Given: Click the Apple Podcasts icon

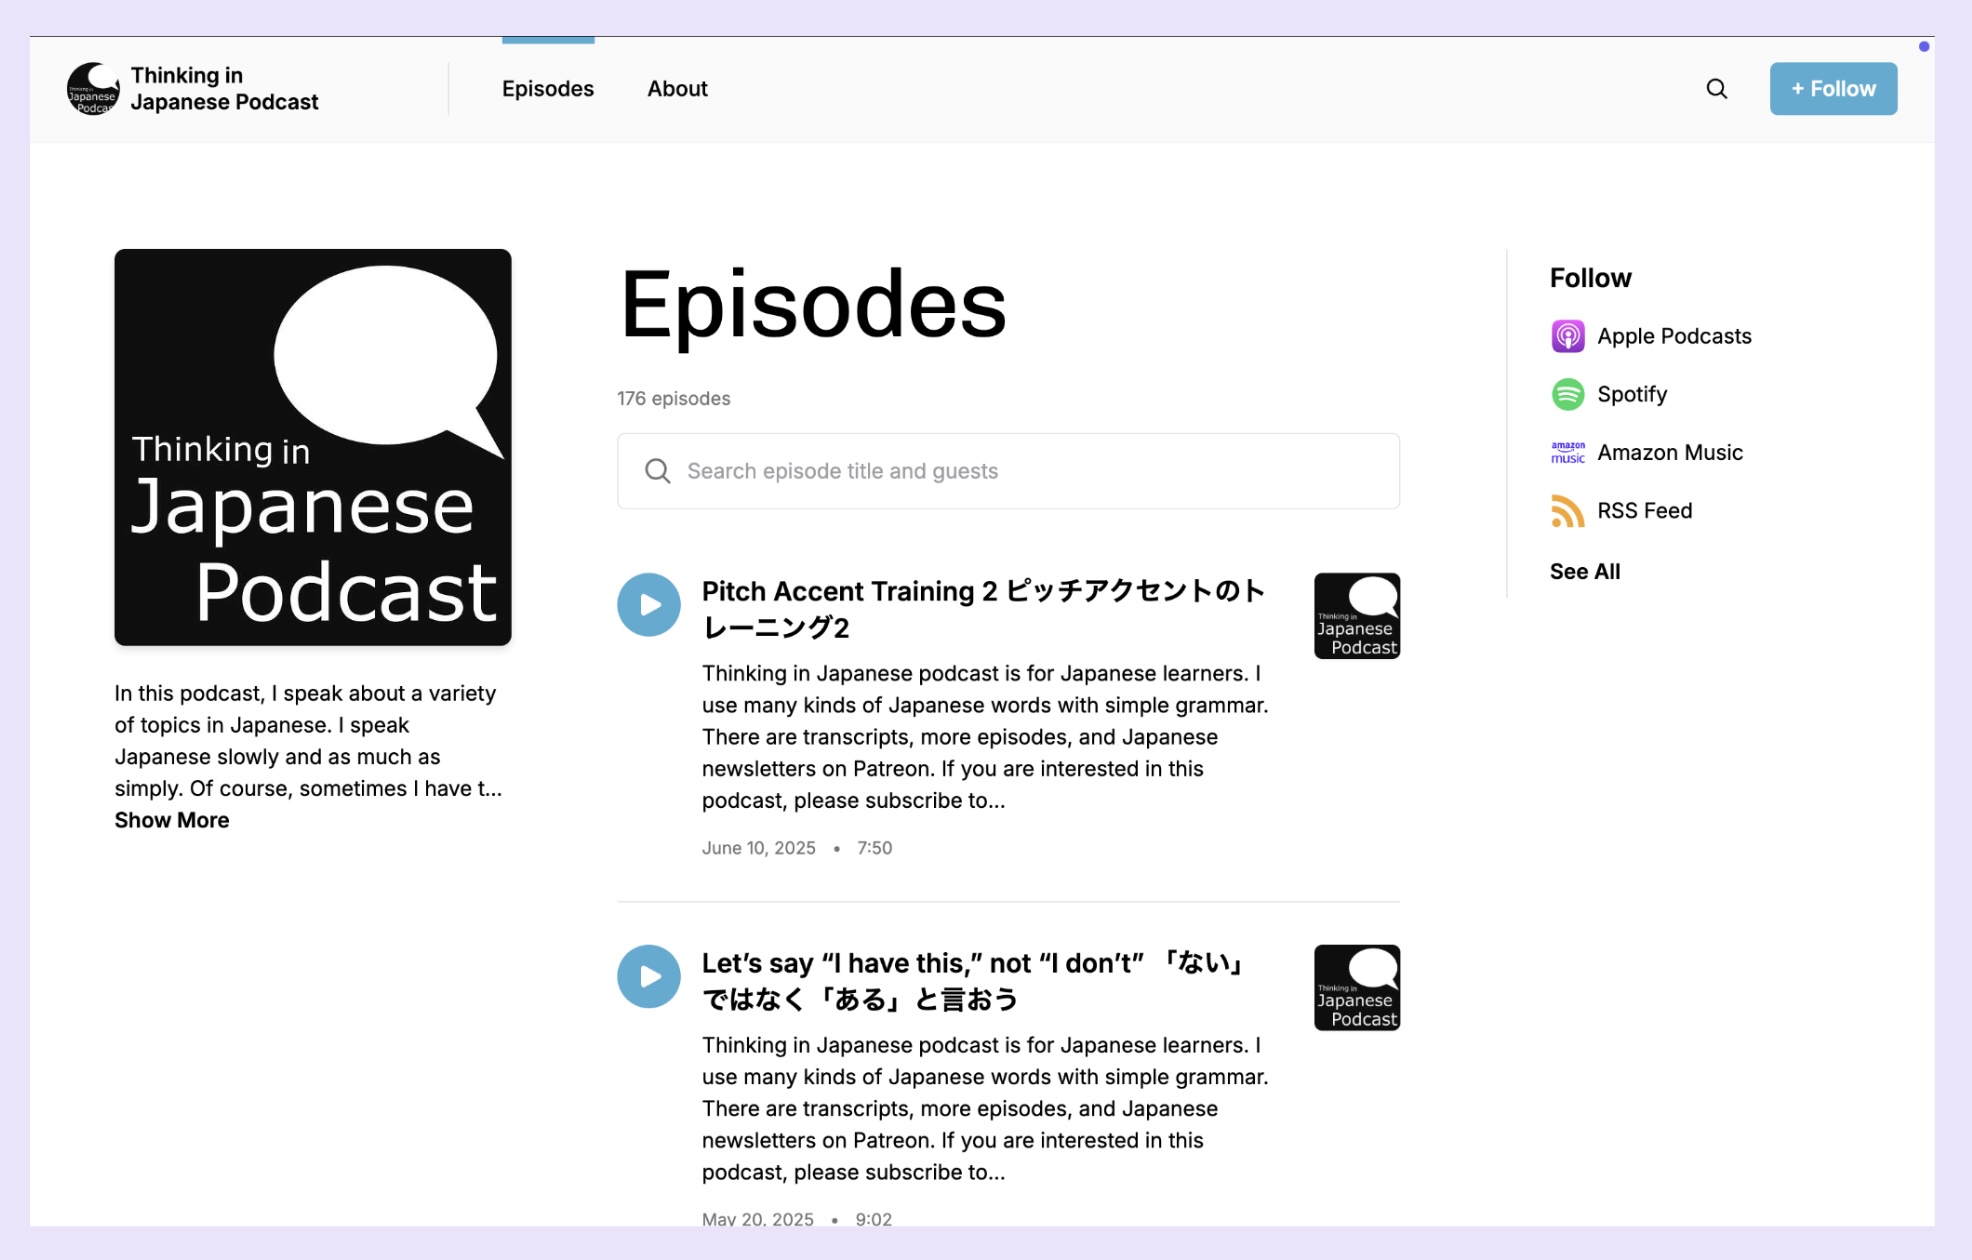Looking at the screenshot, I should click(1567, 336).
